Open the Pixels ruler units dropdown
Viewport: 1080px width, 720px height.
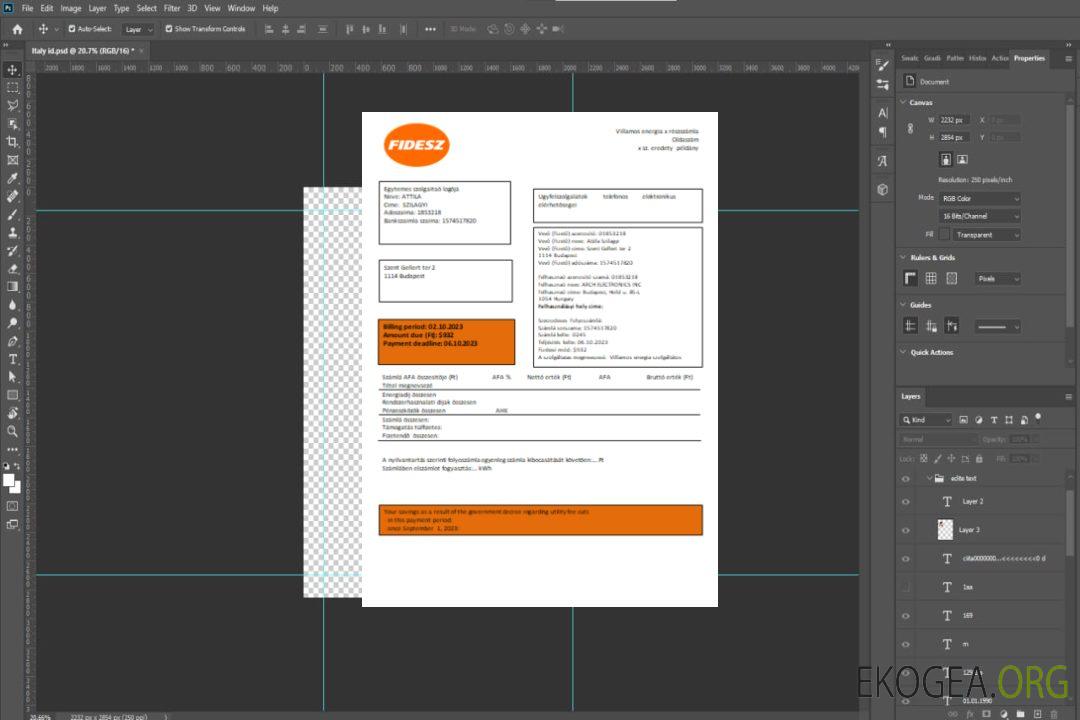(997, 279)
